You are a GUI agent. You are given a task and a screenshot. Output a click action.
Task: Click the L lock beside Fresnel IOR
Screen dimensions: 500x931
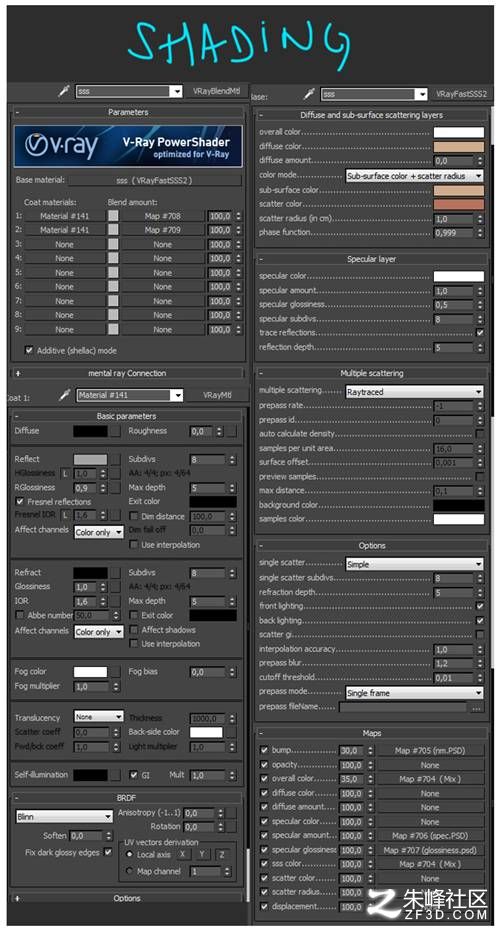tap(65, 515)
